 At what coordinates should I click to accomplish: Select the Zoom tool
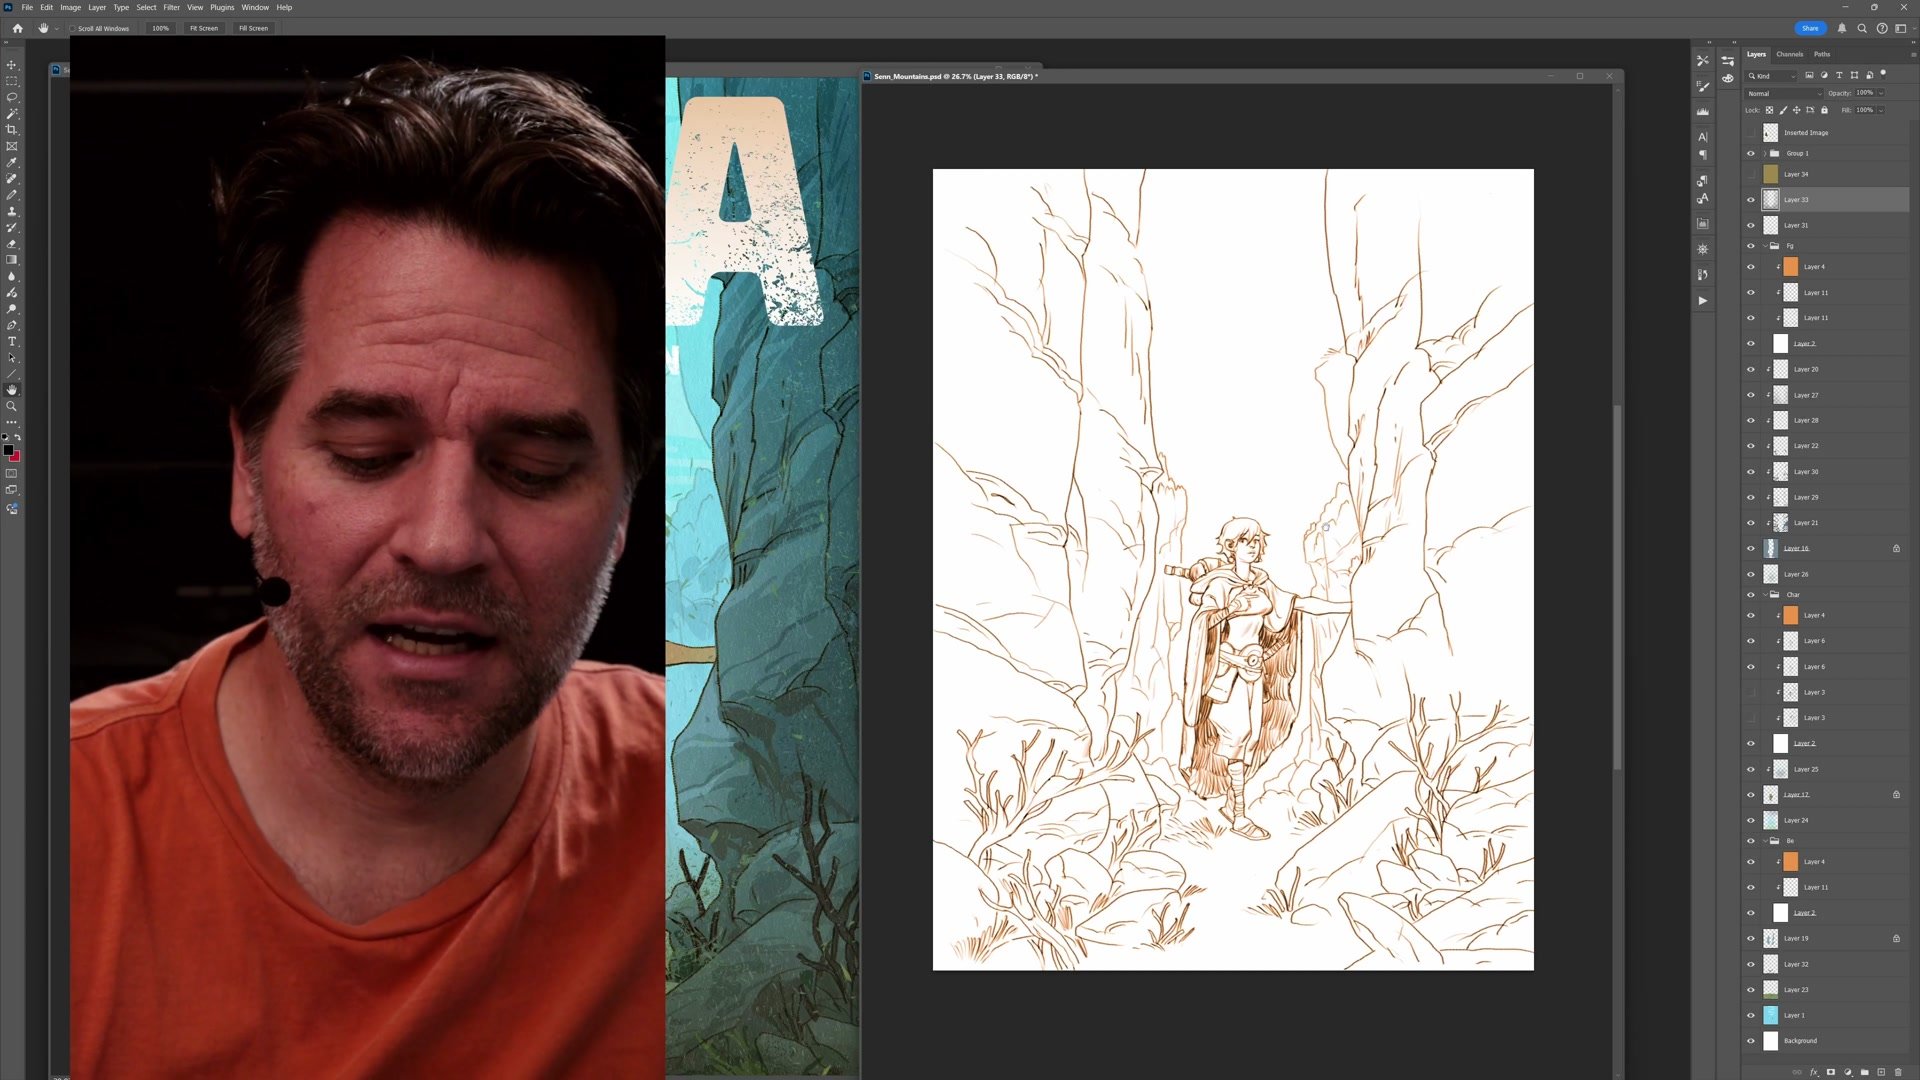(12, 406)
